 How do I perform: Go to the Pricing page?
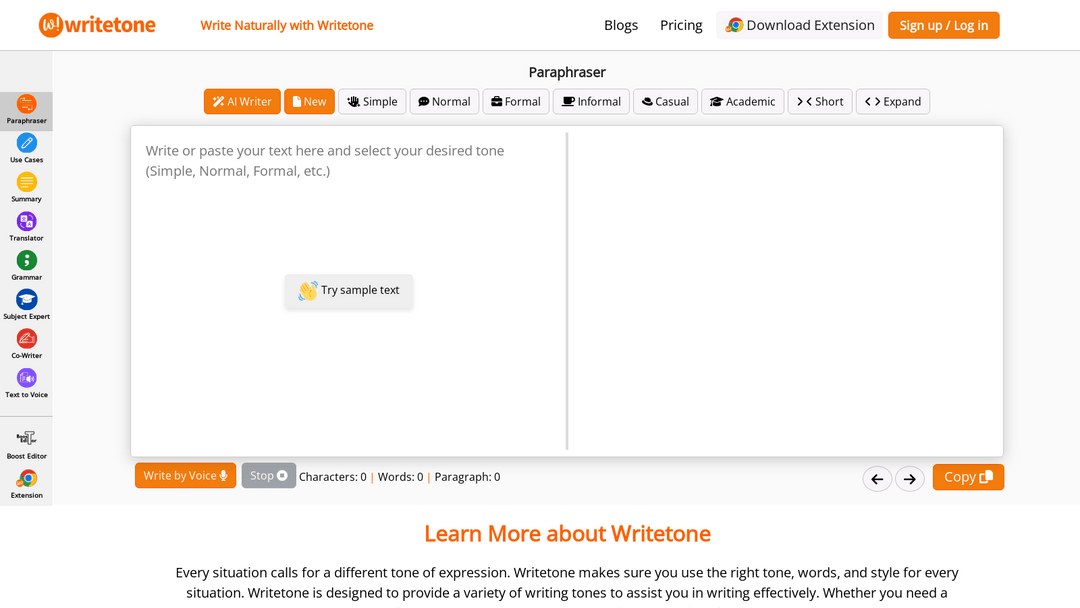681,25
